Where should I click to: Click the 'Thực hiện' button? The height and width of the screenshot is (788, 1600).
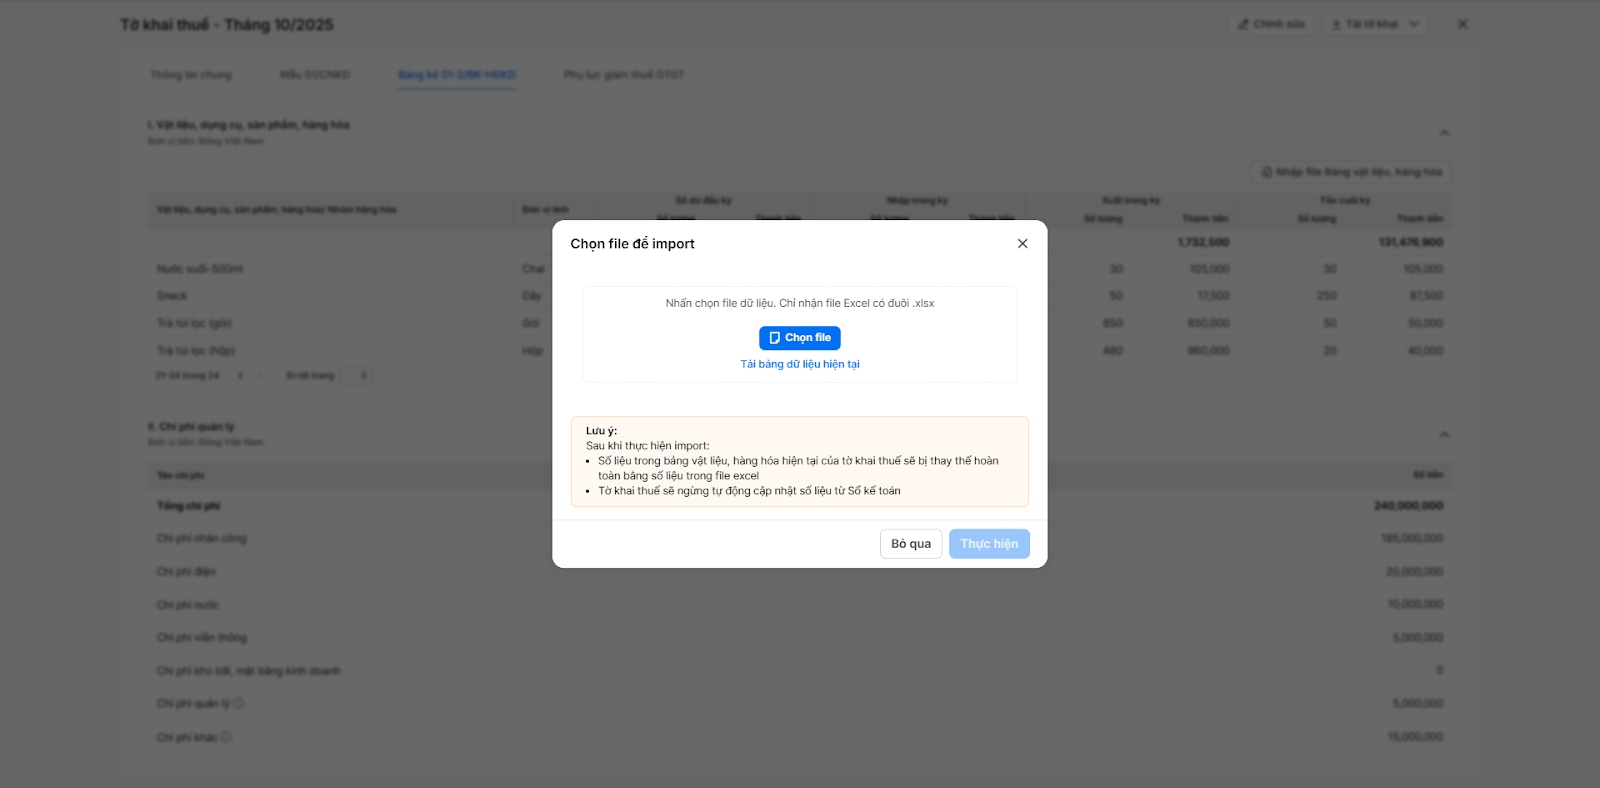988,544
